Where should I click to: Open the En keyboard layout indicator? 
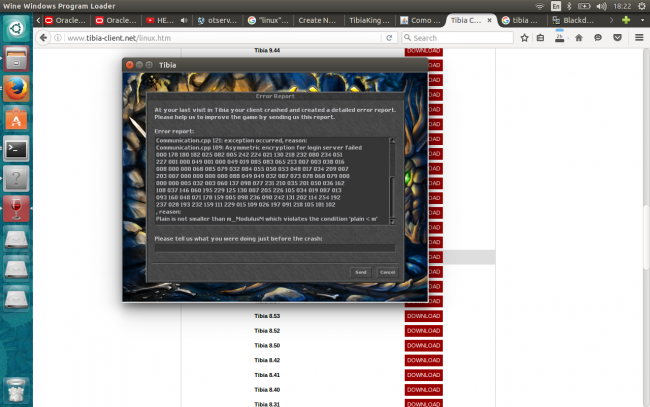[x=555, y=6]
